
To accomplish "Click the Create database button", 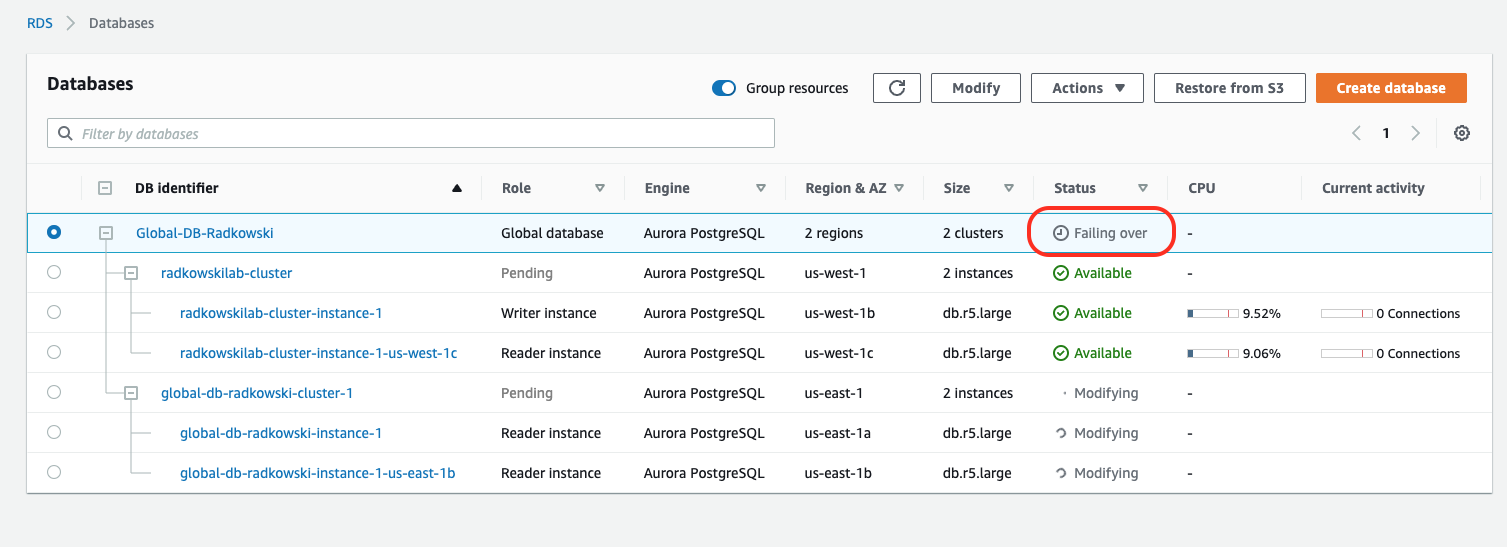I will (x=1390, y=88).
